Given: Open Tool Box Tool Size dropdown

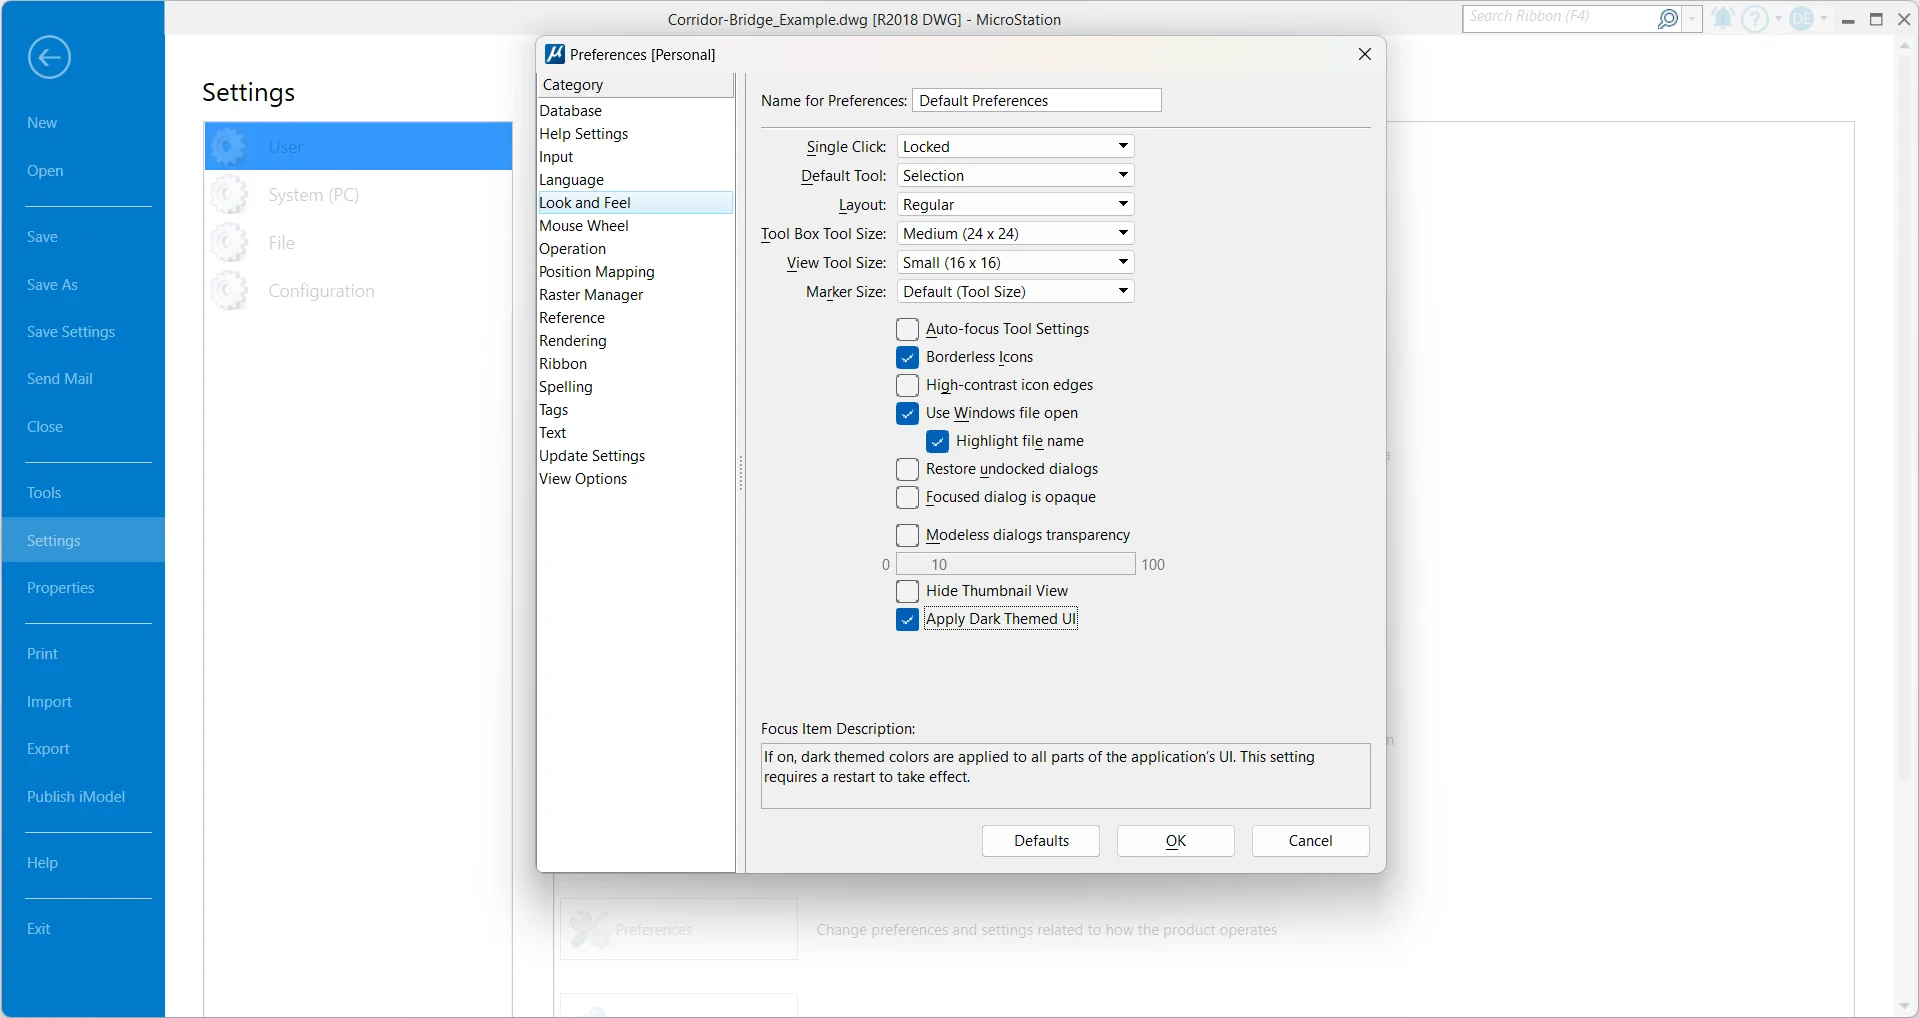Looking at the screenshot, I should pyautogui.click(x=1015, y=233).
